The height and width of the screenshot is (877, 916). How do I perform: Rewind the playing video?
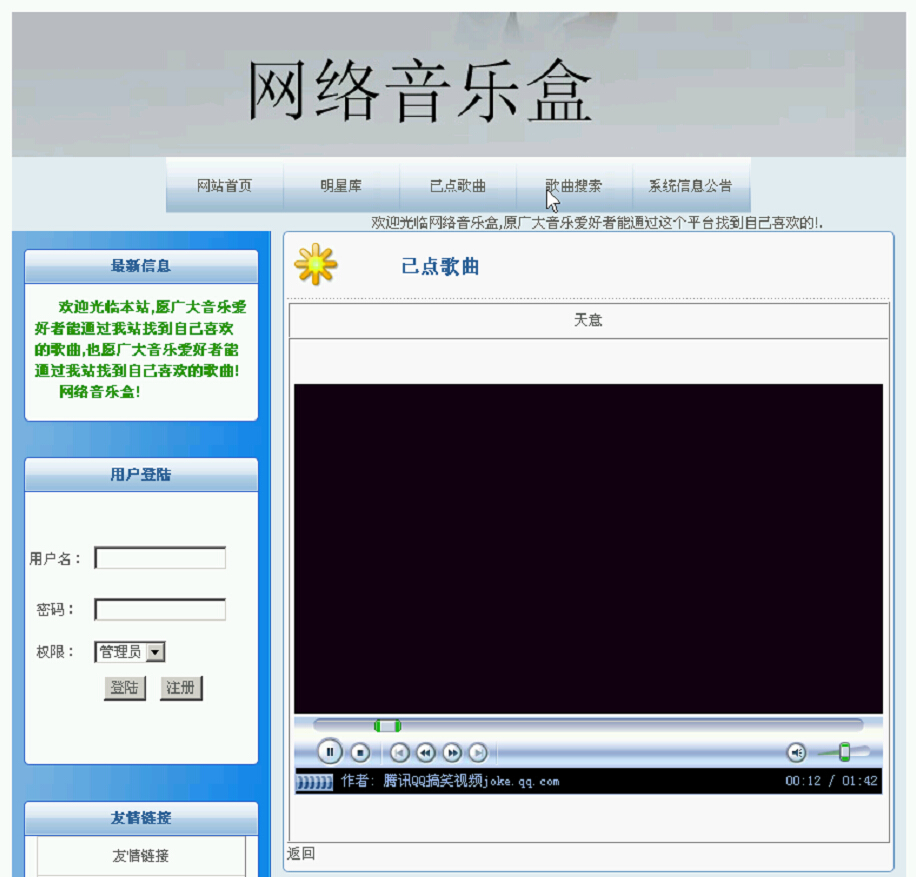426,753
